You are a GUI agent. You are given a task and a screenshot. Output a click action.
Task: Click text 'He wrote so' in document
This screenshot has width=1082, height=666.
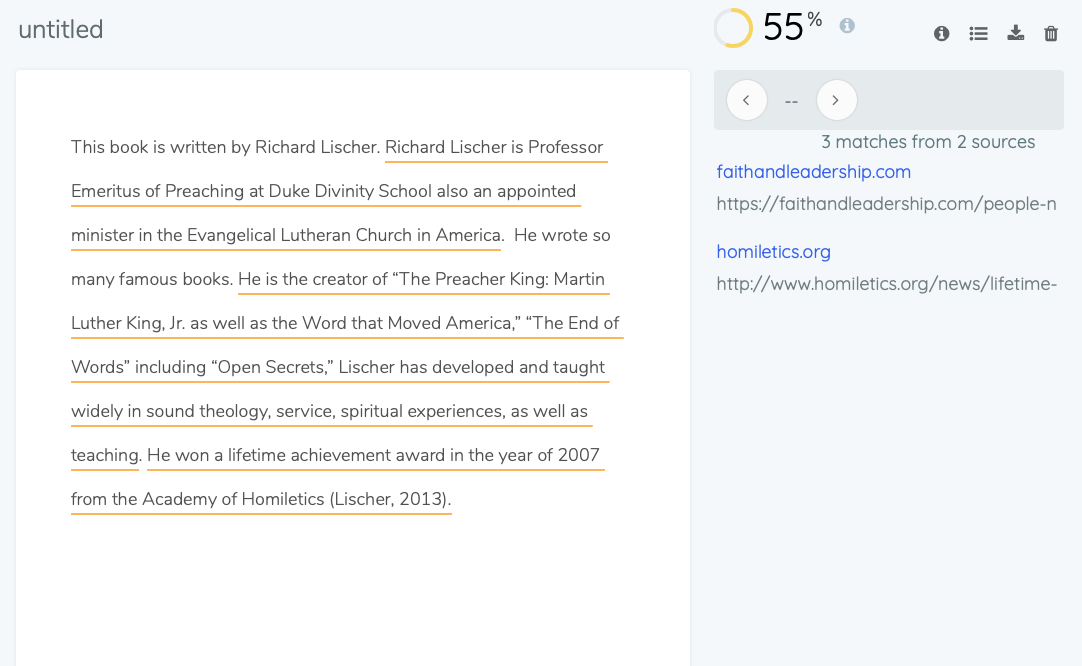pyautogui.click(x=562, y=235)
